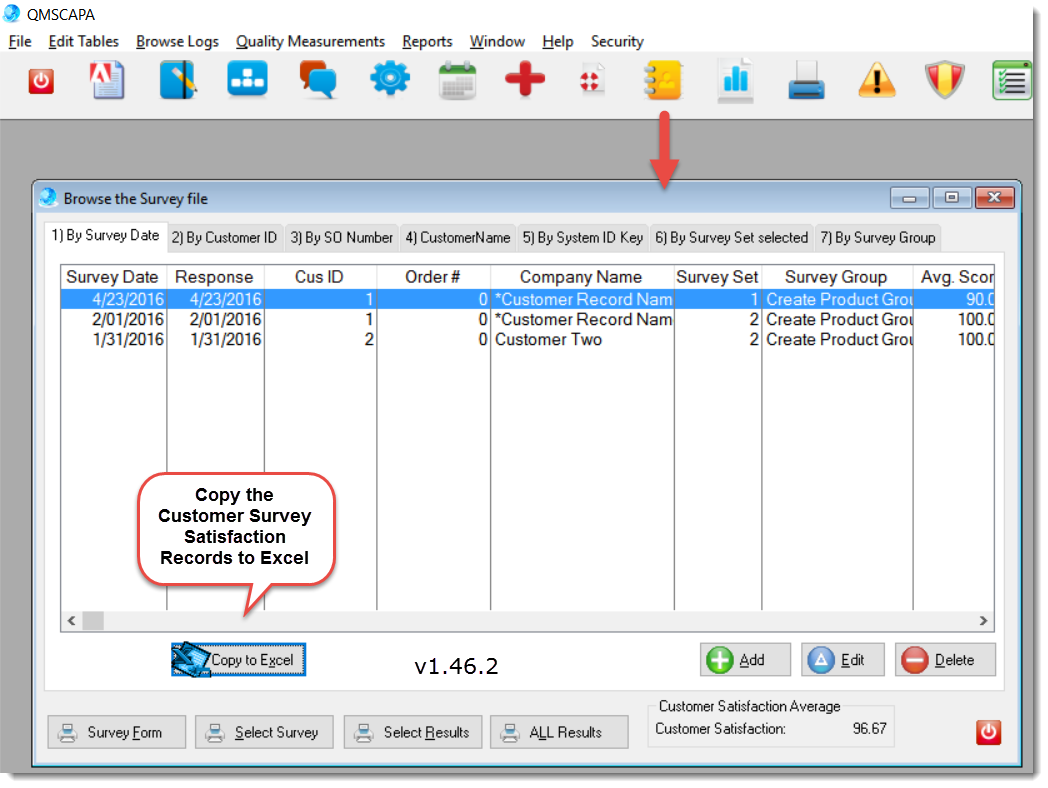This screenshot has width=1048, height=788.
Task: Click the chat bubbles feedback icon
Action: click(318, 80)
